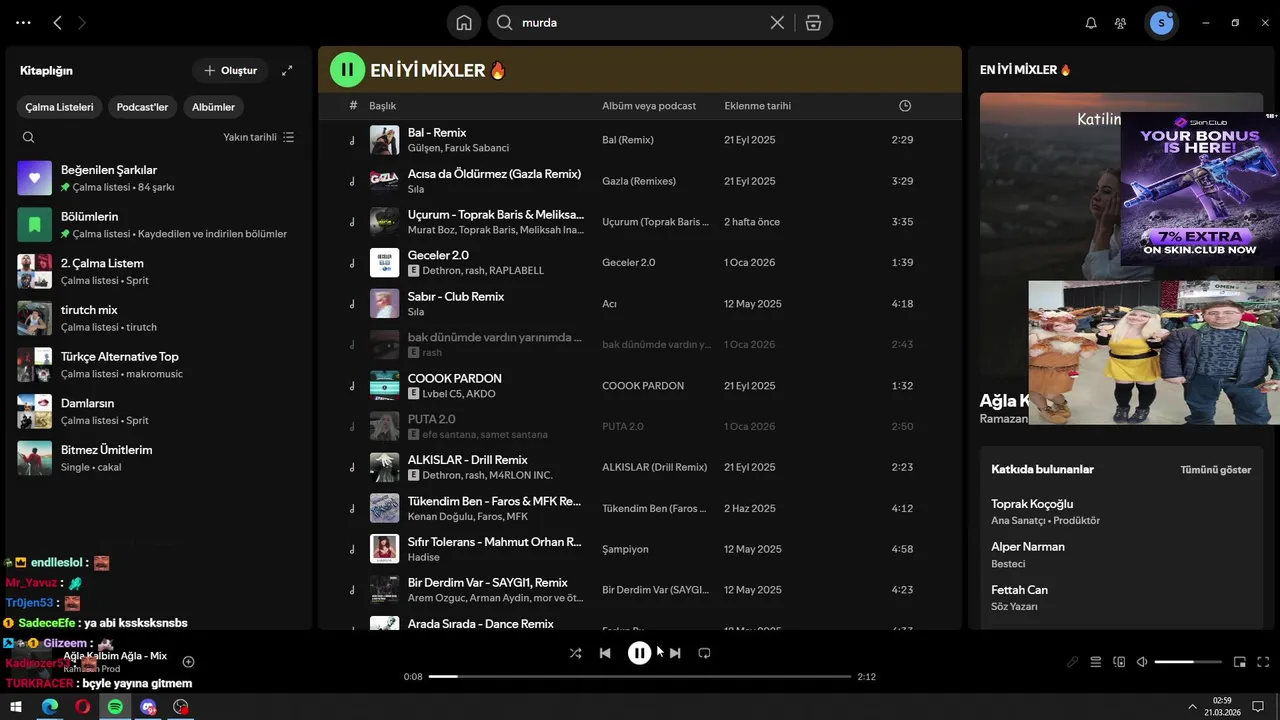
Task: Seek in the playback progress bar
Action: click(x=639, y=677)
